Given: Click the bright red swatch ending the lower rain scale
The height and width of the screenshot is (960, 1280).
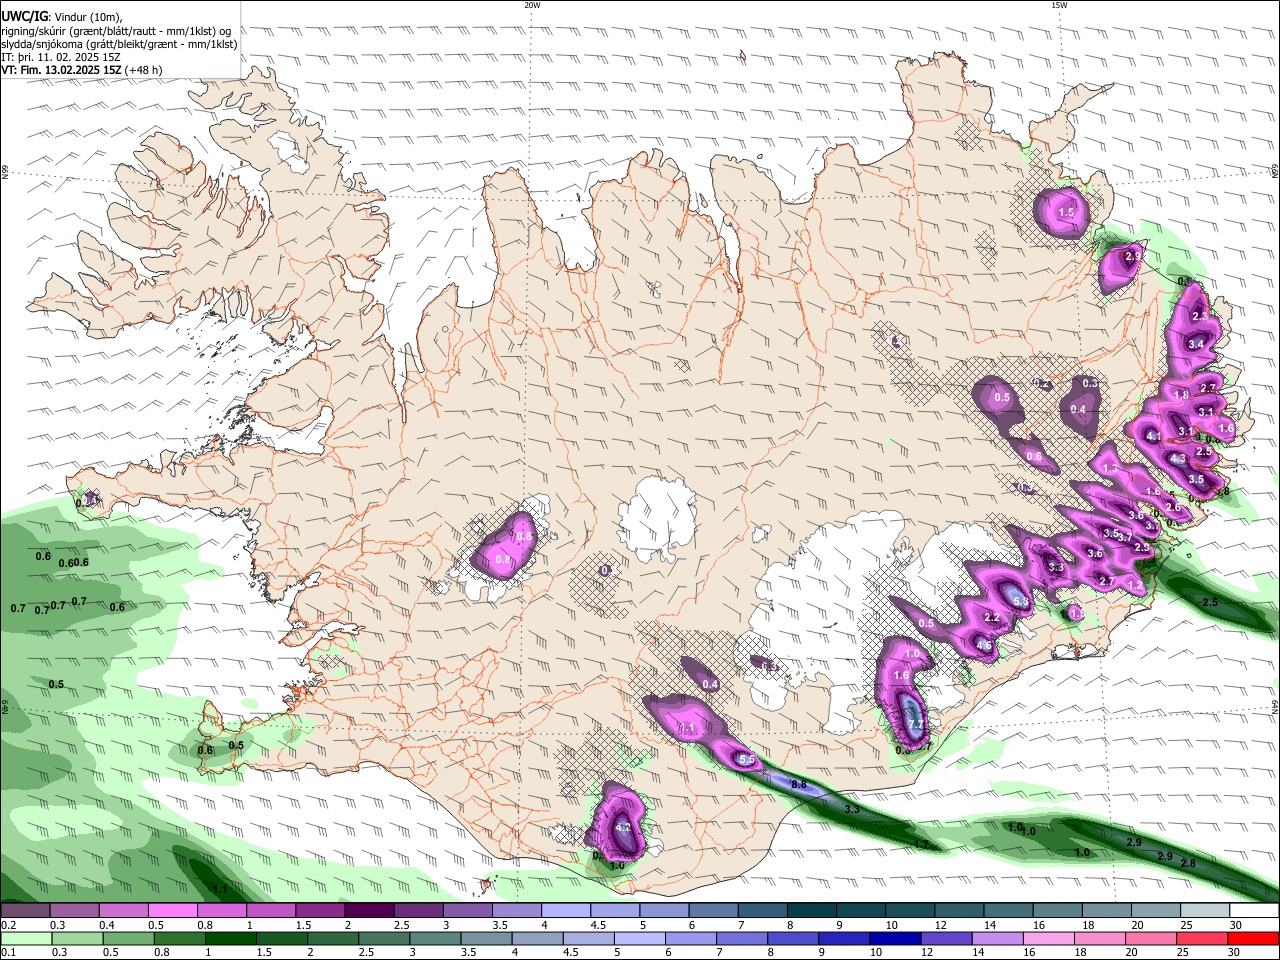Looking at the screenshot, I should tap(1253, 938).
